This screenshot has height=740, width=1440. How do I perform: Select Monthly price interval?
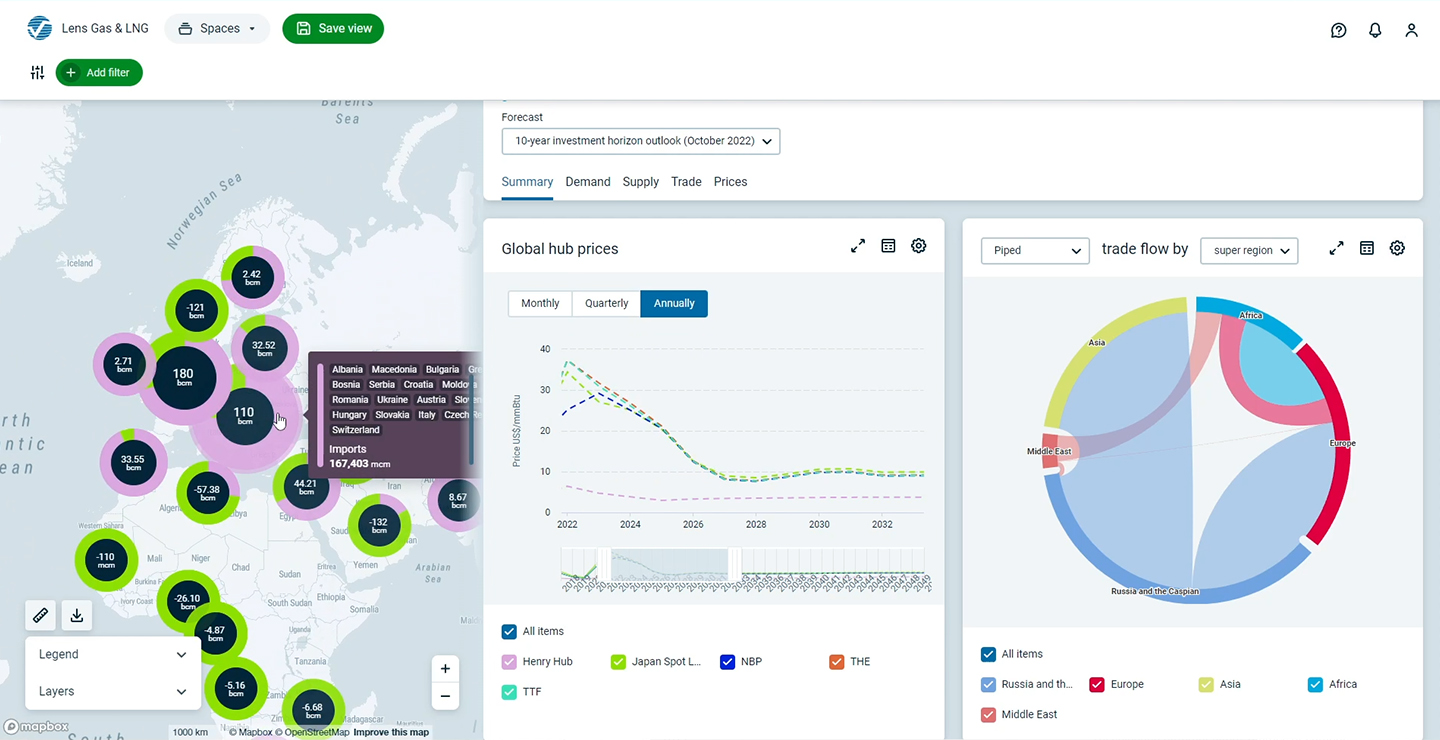[540, 303]
